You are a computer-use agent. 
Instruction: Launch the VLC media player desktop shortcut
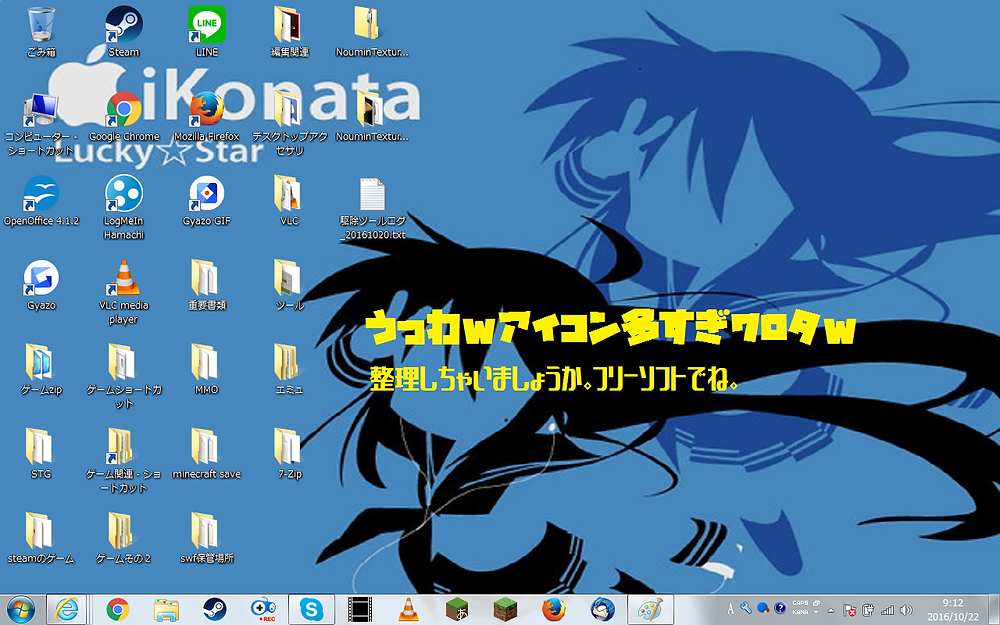(124, 293)
